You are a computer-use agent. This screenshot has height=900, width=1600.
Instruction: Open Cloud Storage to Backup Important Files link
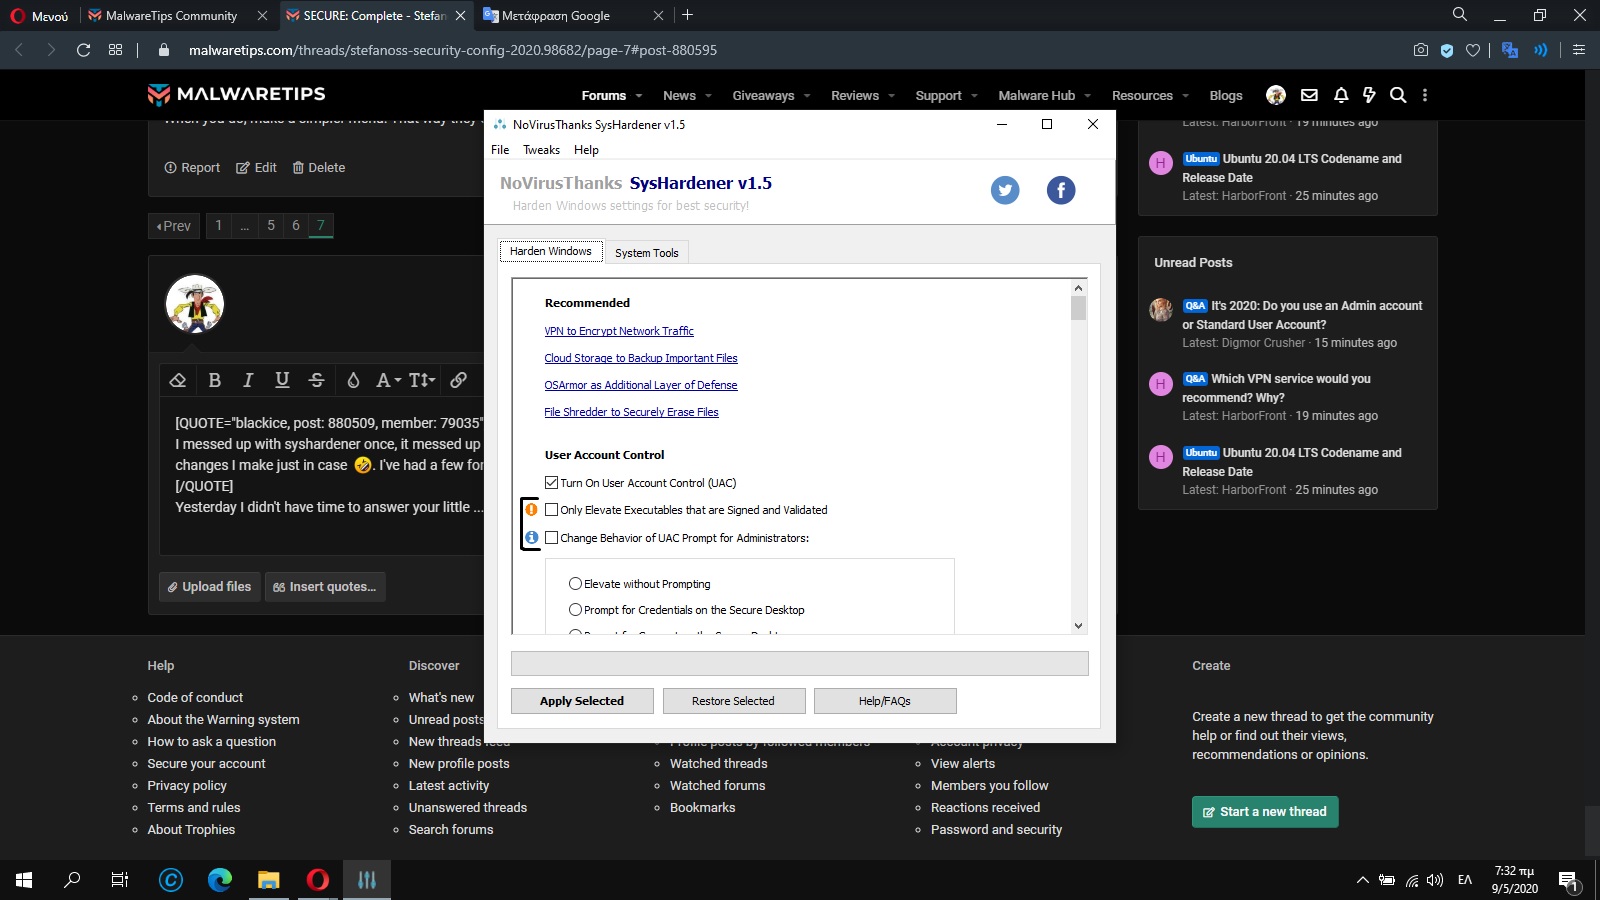coord(641,358)
